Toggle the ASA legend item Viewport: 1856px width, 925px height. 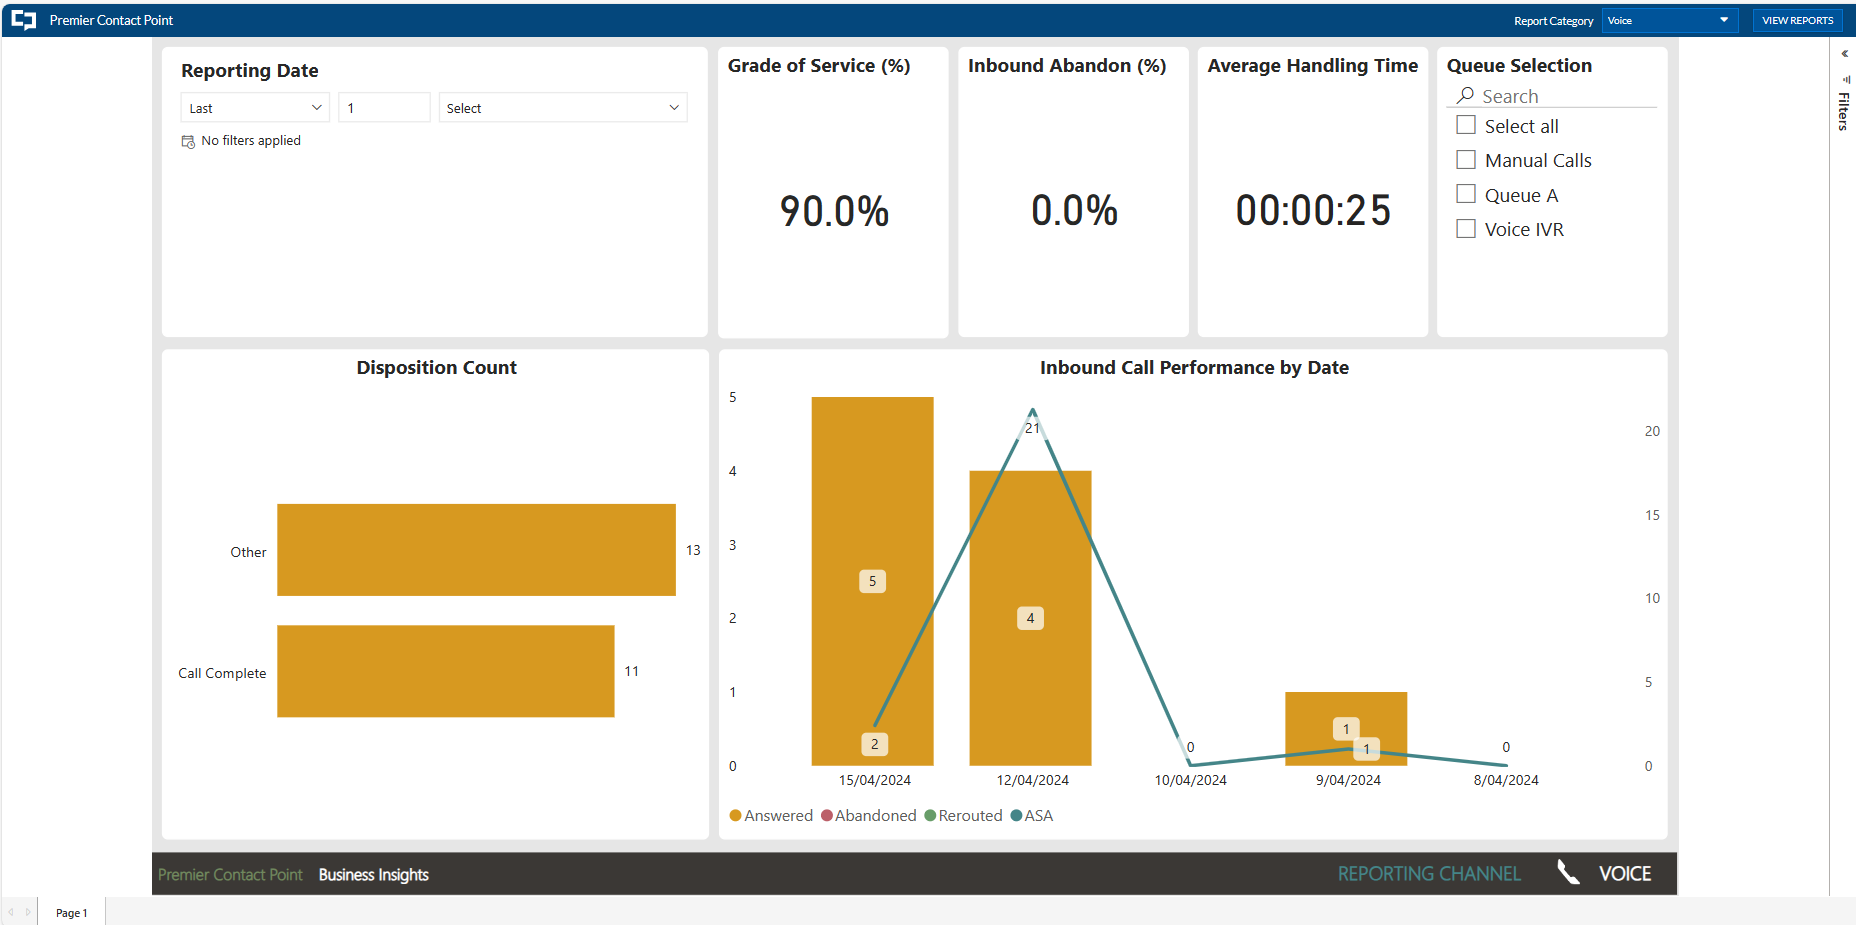pyautogui.click(x=1032, y=816)
